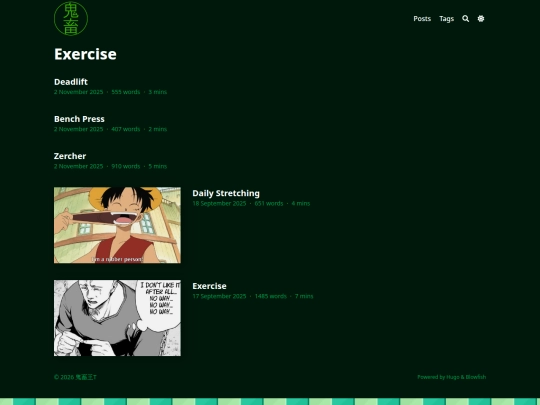Click the '555 words' text under Deadlift

click(x=126, y=92)
